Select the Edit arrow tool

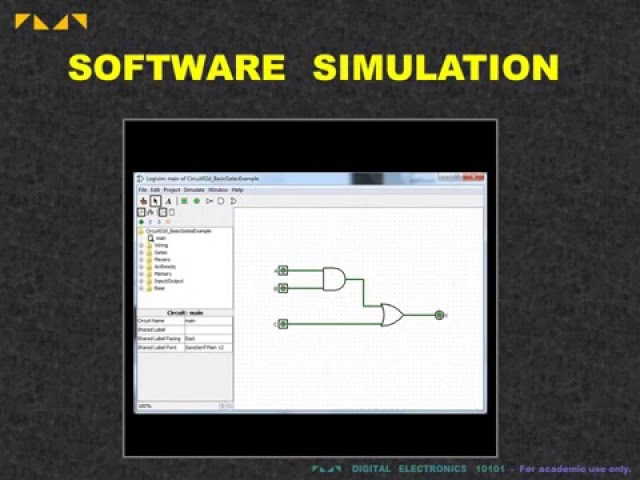155,201
